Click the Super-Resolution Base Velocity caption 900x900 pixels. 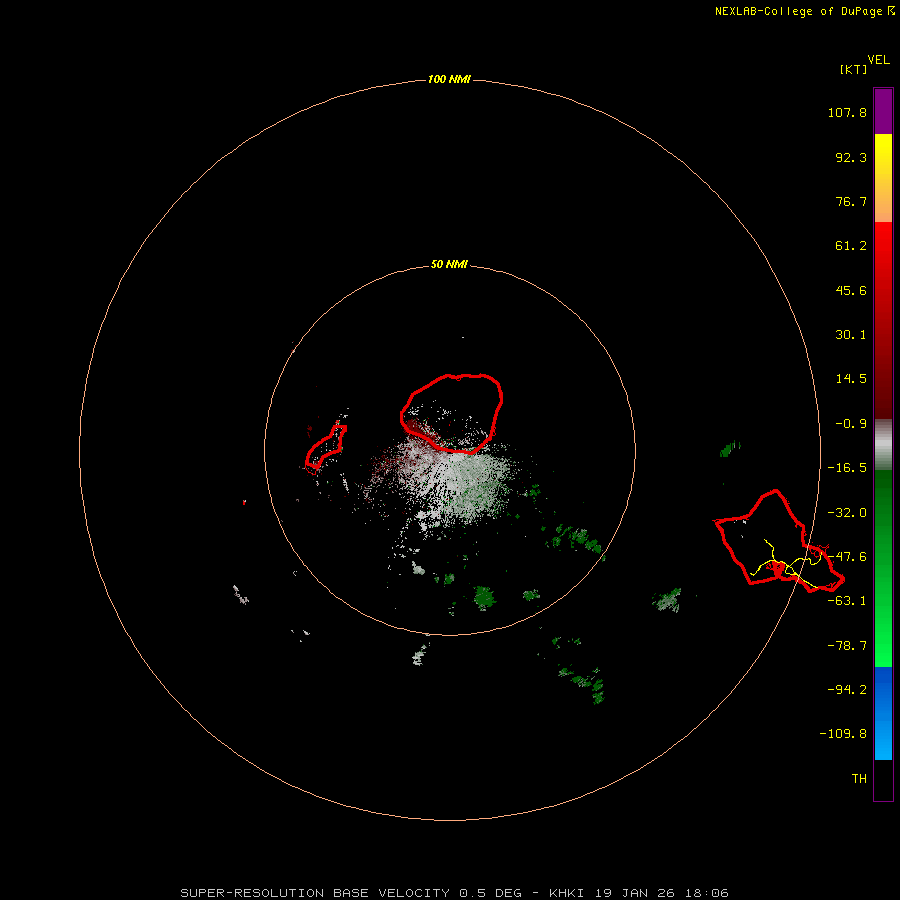[x=455, y=893]
